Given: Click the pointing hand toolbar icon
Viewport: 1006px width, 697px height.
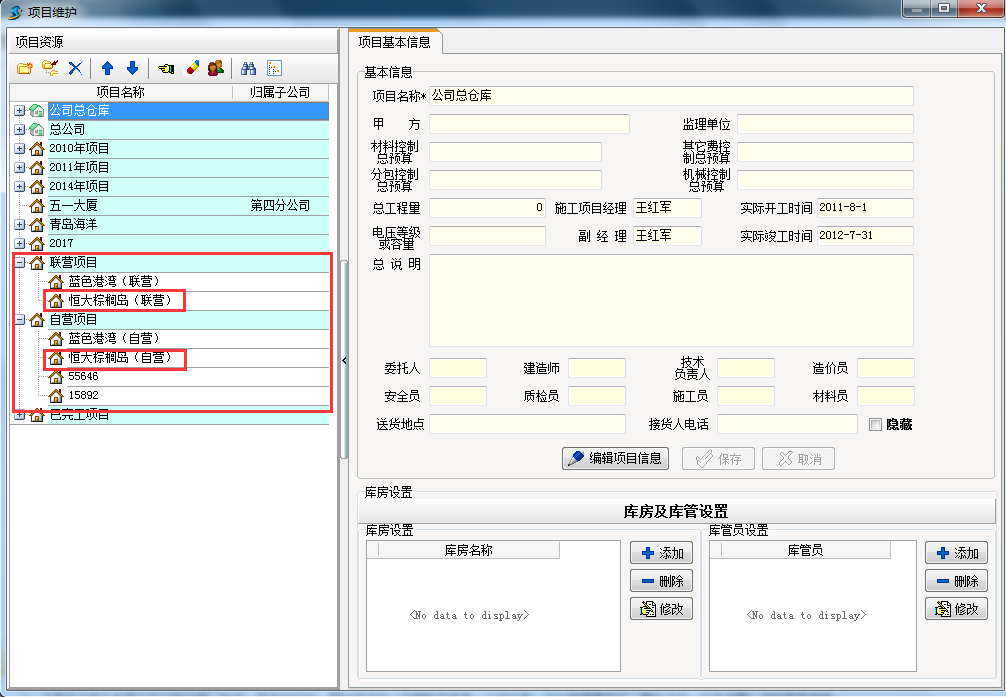Looking at the screenshot, I should (166, 68).
